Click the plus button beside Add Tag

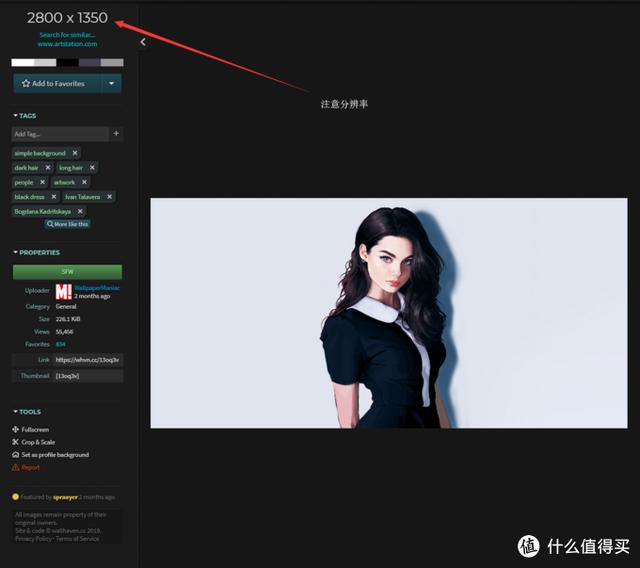click(x=116, y=133)
